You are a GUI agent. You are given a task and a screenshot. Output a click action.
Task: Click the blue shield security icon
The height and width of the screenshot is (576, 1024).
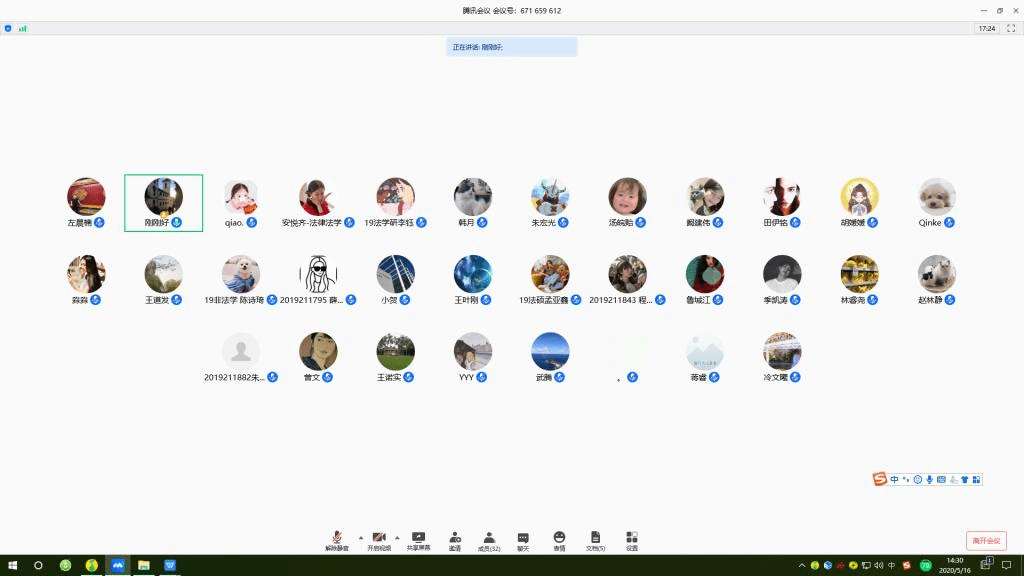[x=8, y=28]
